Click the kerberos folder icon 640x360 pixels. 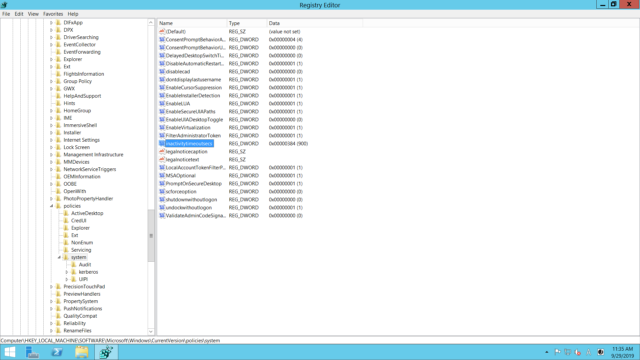pyautogui.click(x=74, y=272)
